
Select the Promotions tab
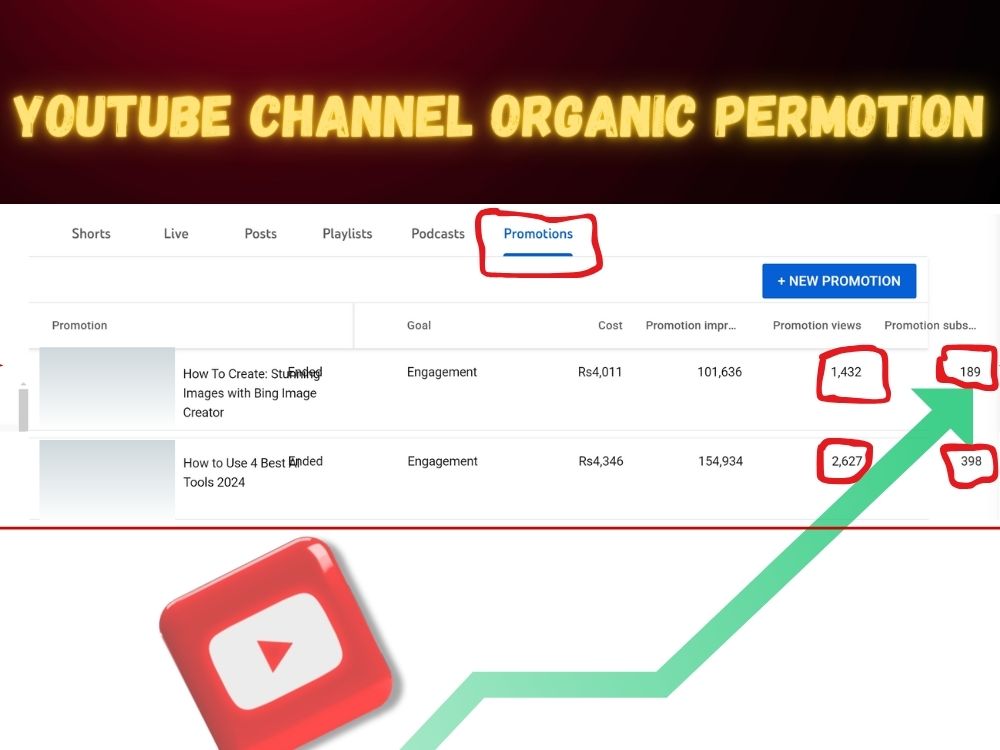click(538, 234)
